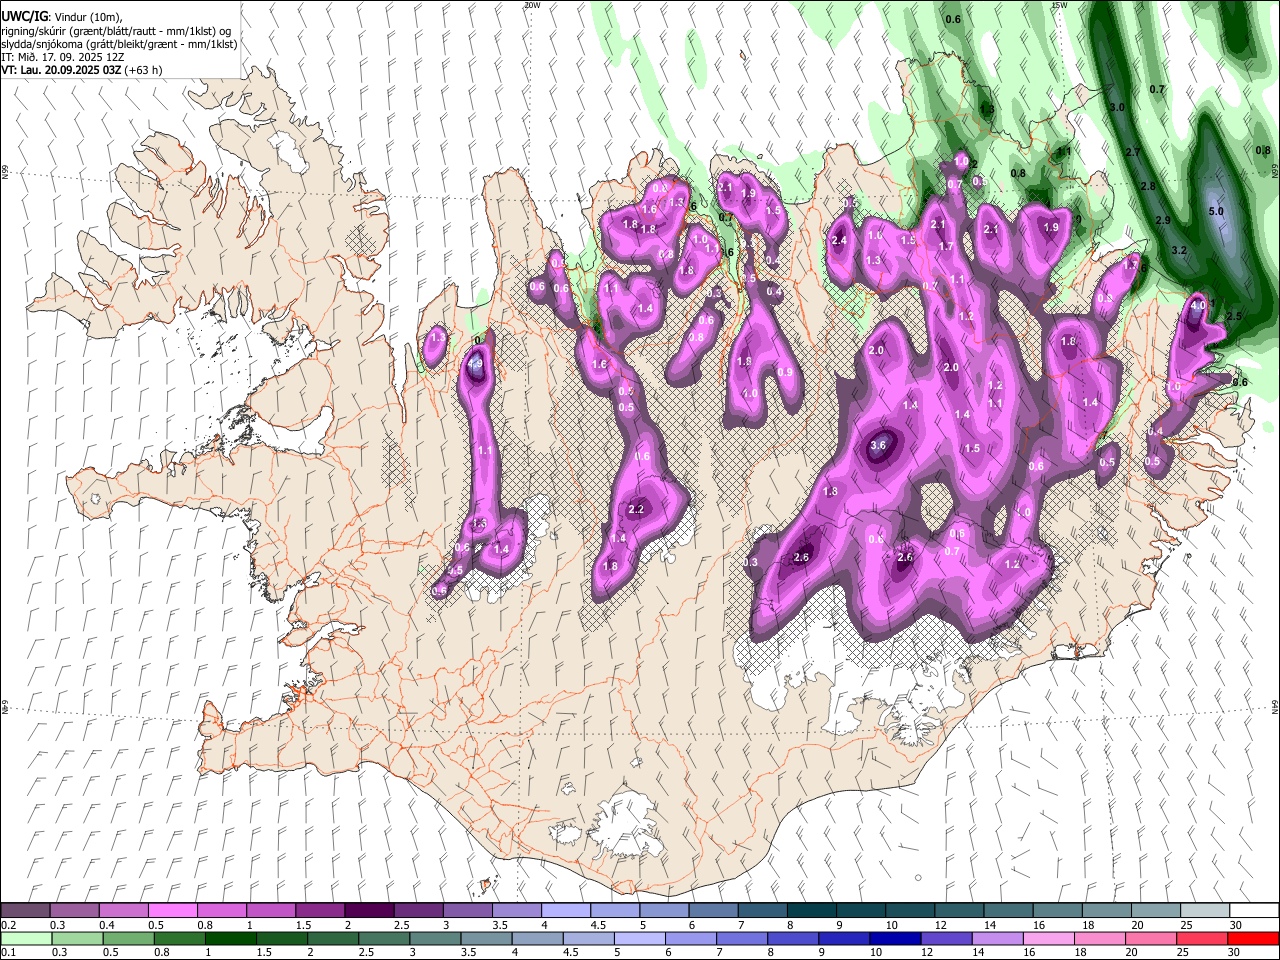Click the '3.6' snowfall value on the map

point(878,445)
